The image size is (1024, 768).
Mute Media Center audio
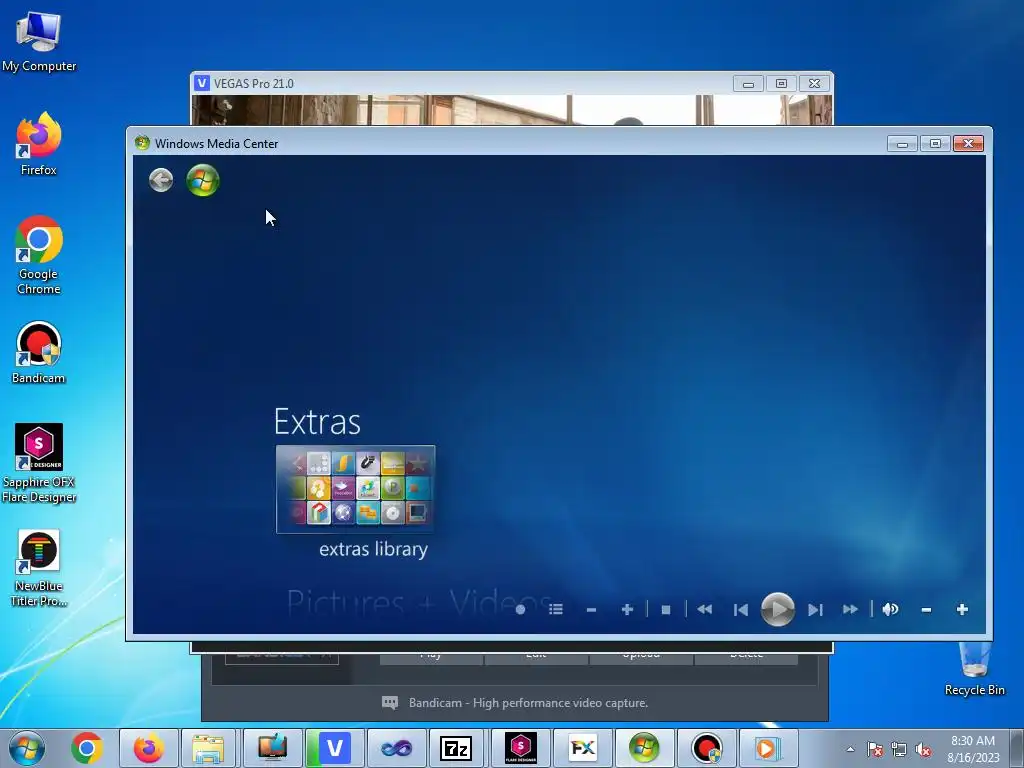coord(890,609)
